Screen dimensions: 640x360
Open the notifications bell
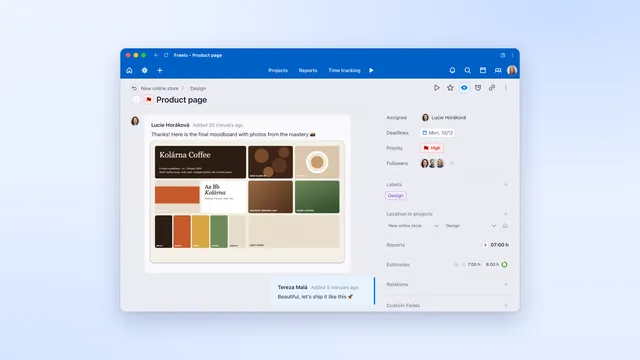pos(452,70)
